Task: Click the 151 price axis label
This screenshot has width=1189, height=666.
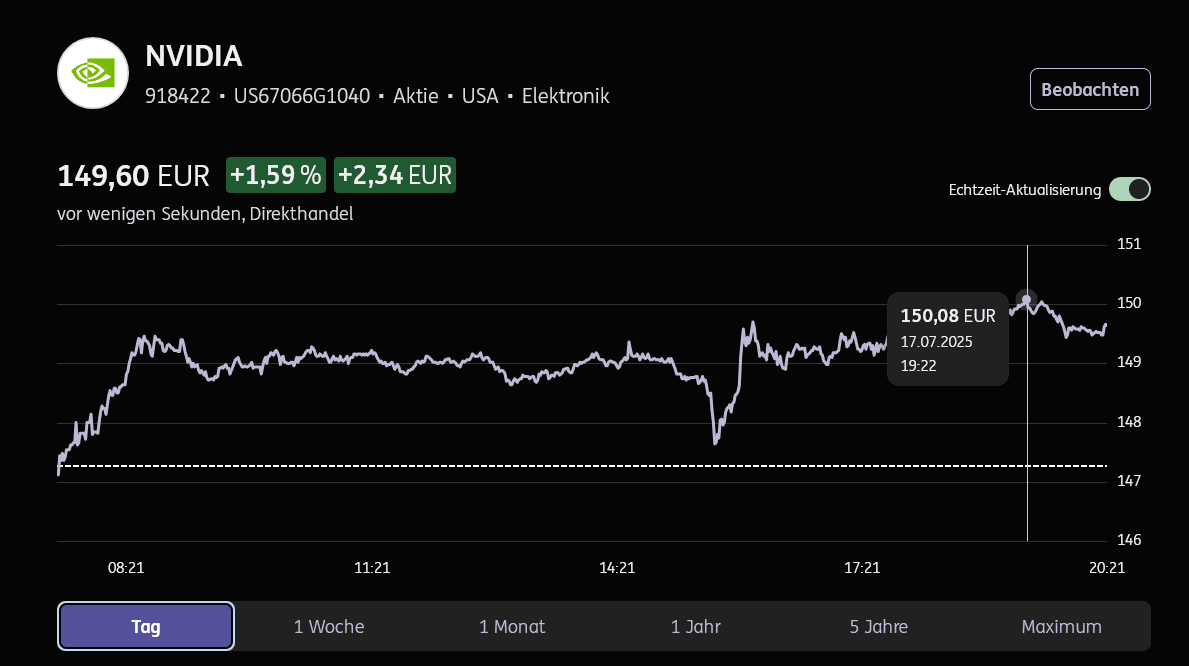Action: pos(1129,243)
